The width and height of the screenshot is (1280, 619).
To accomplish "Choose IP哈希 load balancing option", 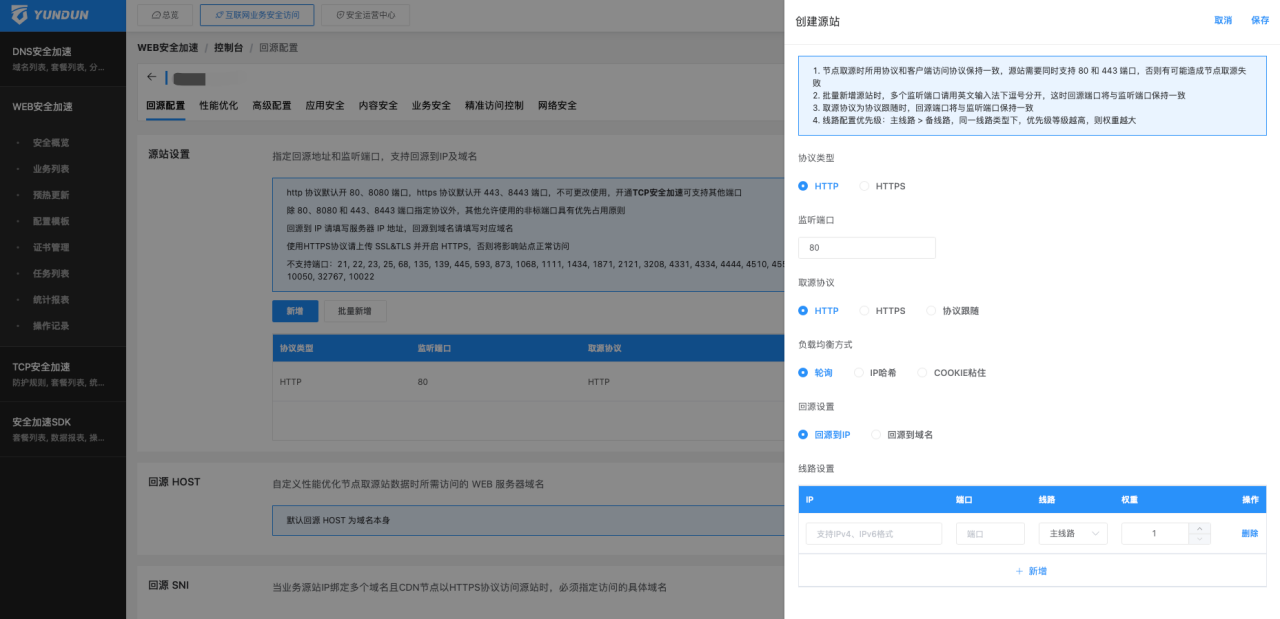I will (x=875, y=373).
